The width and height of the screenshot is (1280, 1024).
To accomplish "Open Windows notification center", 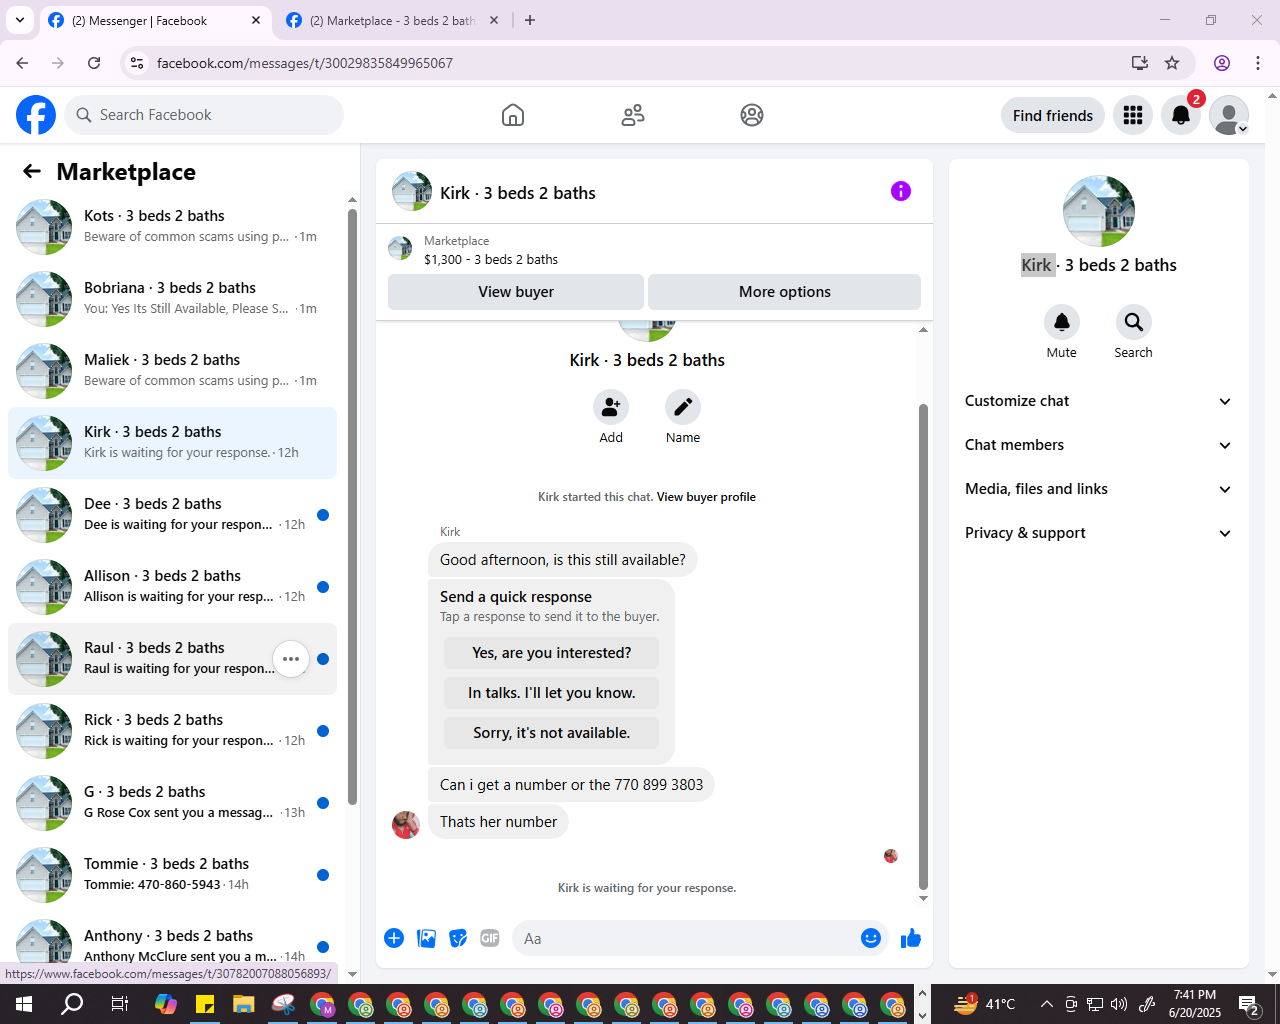I will point(1249,1004).
